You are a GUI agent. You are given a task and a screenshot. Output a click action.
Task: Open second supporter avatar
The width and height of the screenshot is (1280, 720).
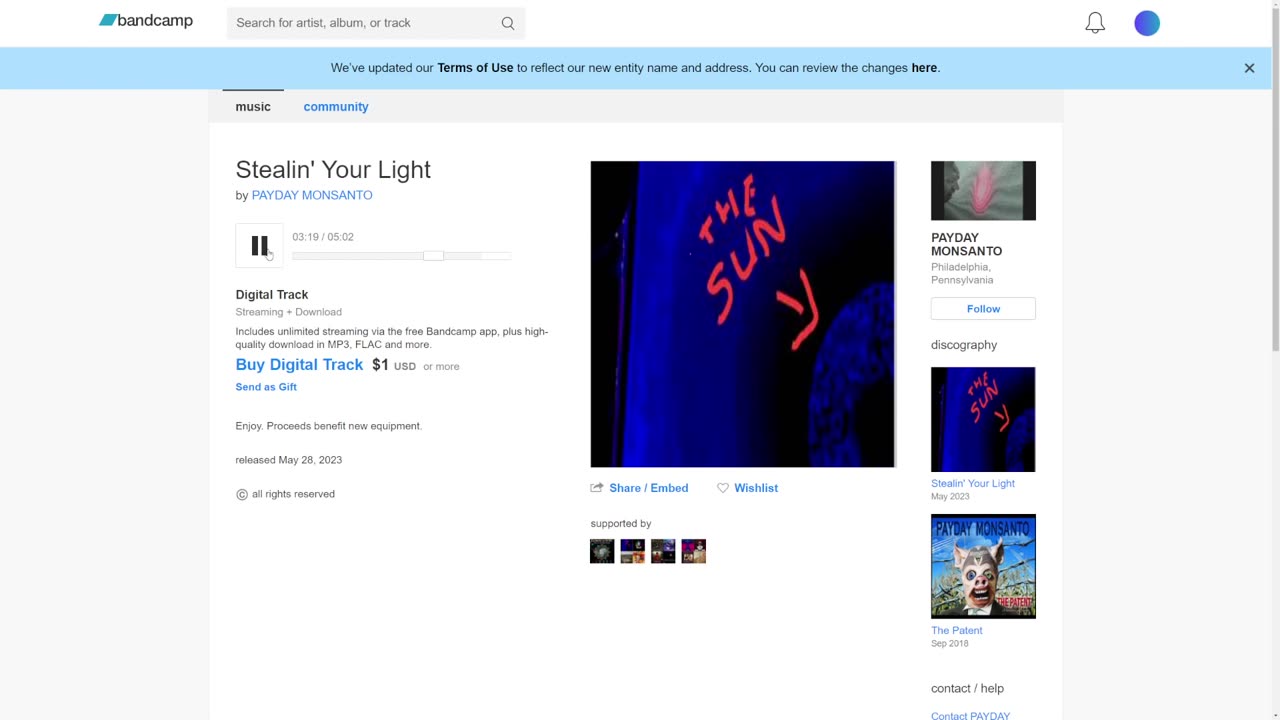633,551
